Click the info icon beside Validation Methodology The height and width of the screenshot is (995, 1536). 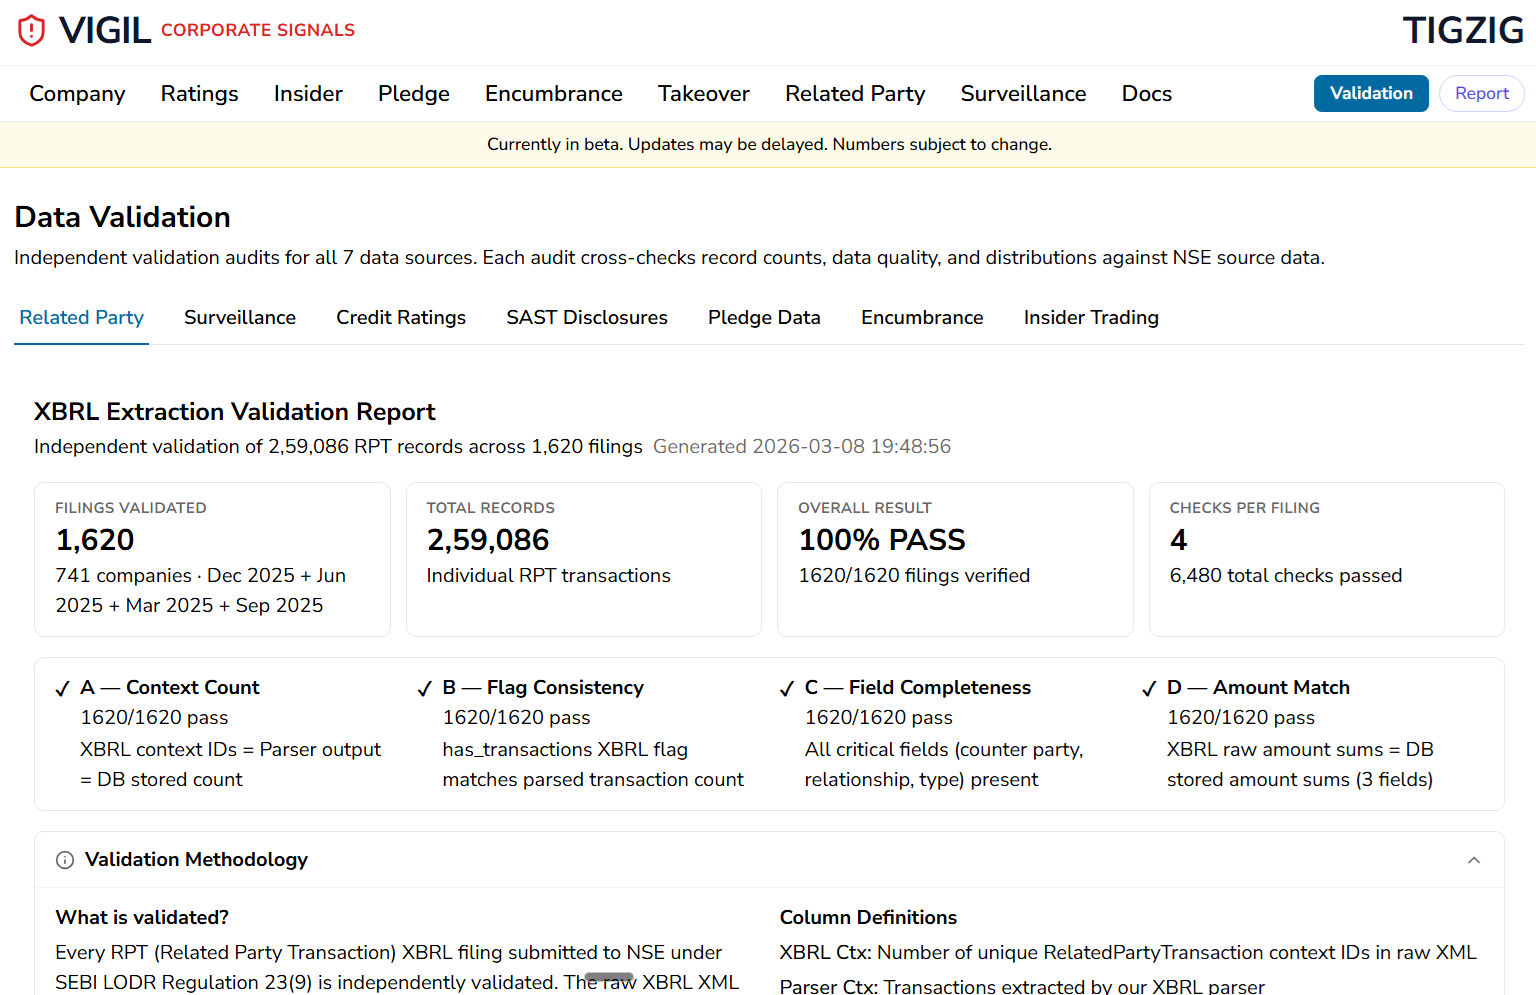65,860
